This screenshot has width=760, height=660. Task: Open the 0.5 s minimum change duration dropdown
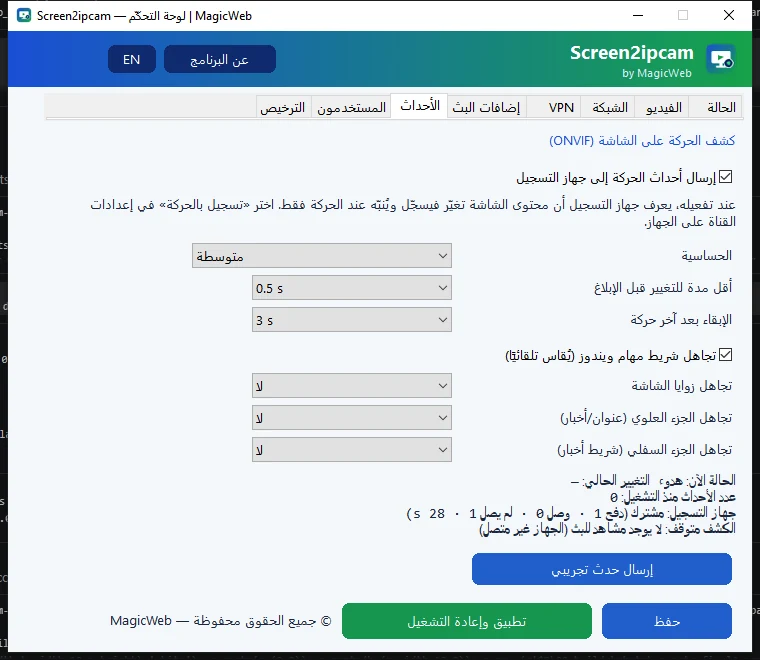(x=352, y=288)
